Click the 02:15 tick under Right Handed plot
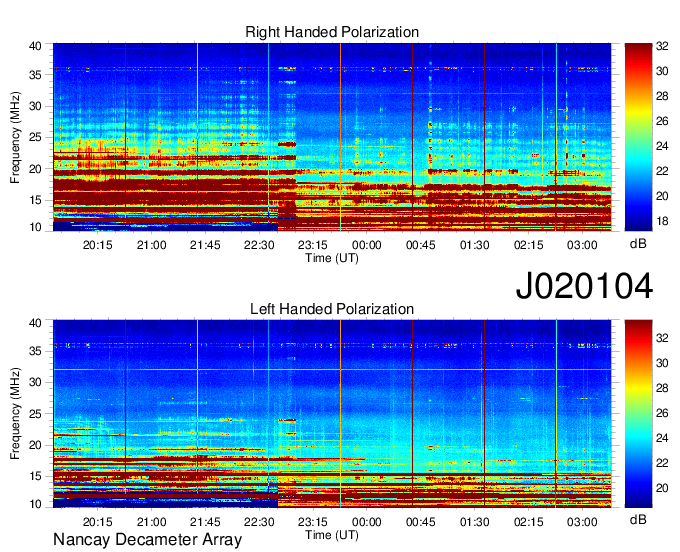Image resolution: width=680 pixels, height=552 pixels. [528, 245]
